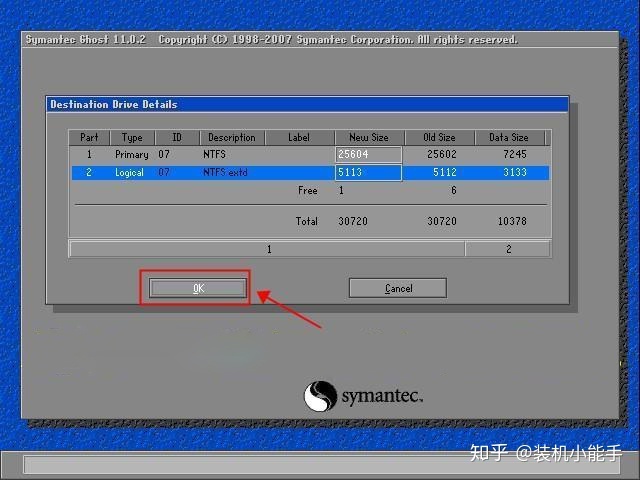Edit the New Size field 25604
This screenshot has height=480, width=640.
click(369, 154)
